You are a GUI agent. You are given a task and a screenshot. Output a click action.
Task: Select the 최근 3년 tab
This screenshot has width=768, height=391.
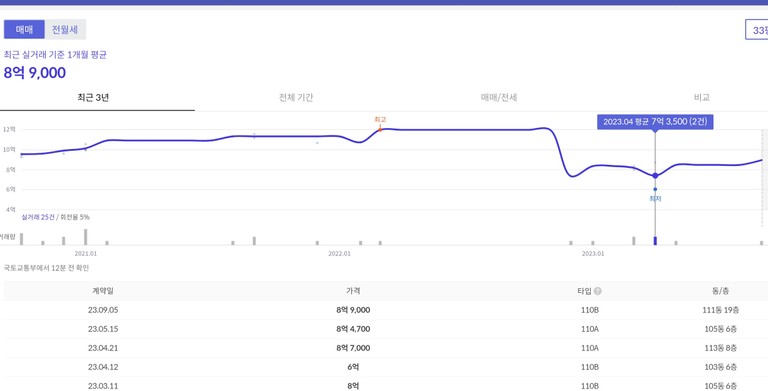coord(93,98)
